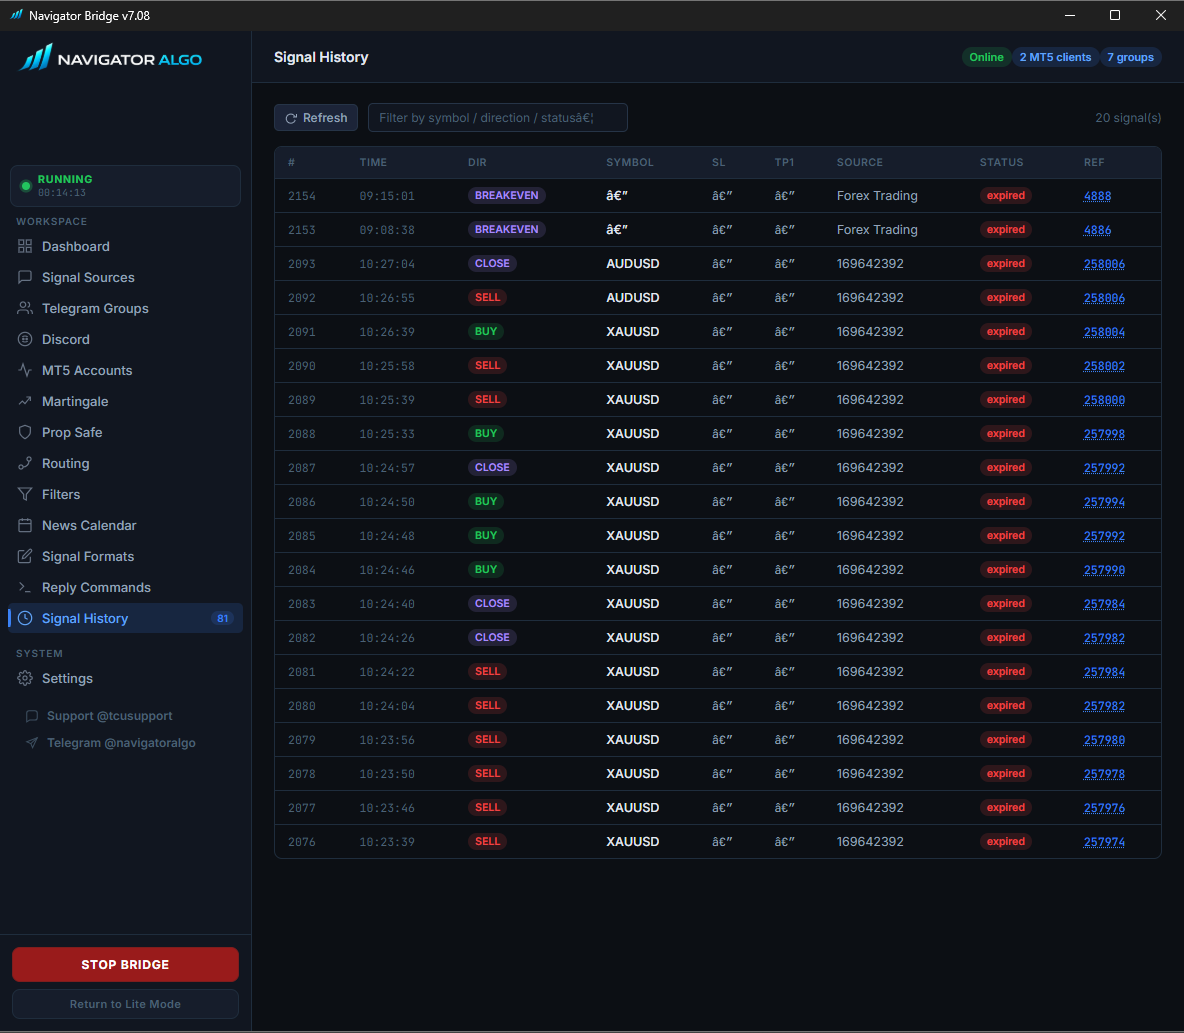The image size is (1184, 1033).
Task: Click Return to Lite Mode
Action: click(125, 1004)
